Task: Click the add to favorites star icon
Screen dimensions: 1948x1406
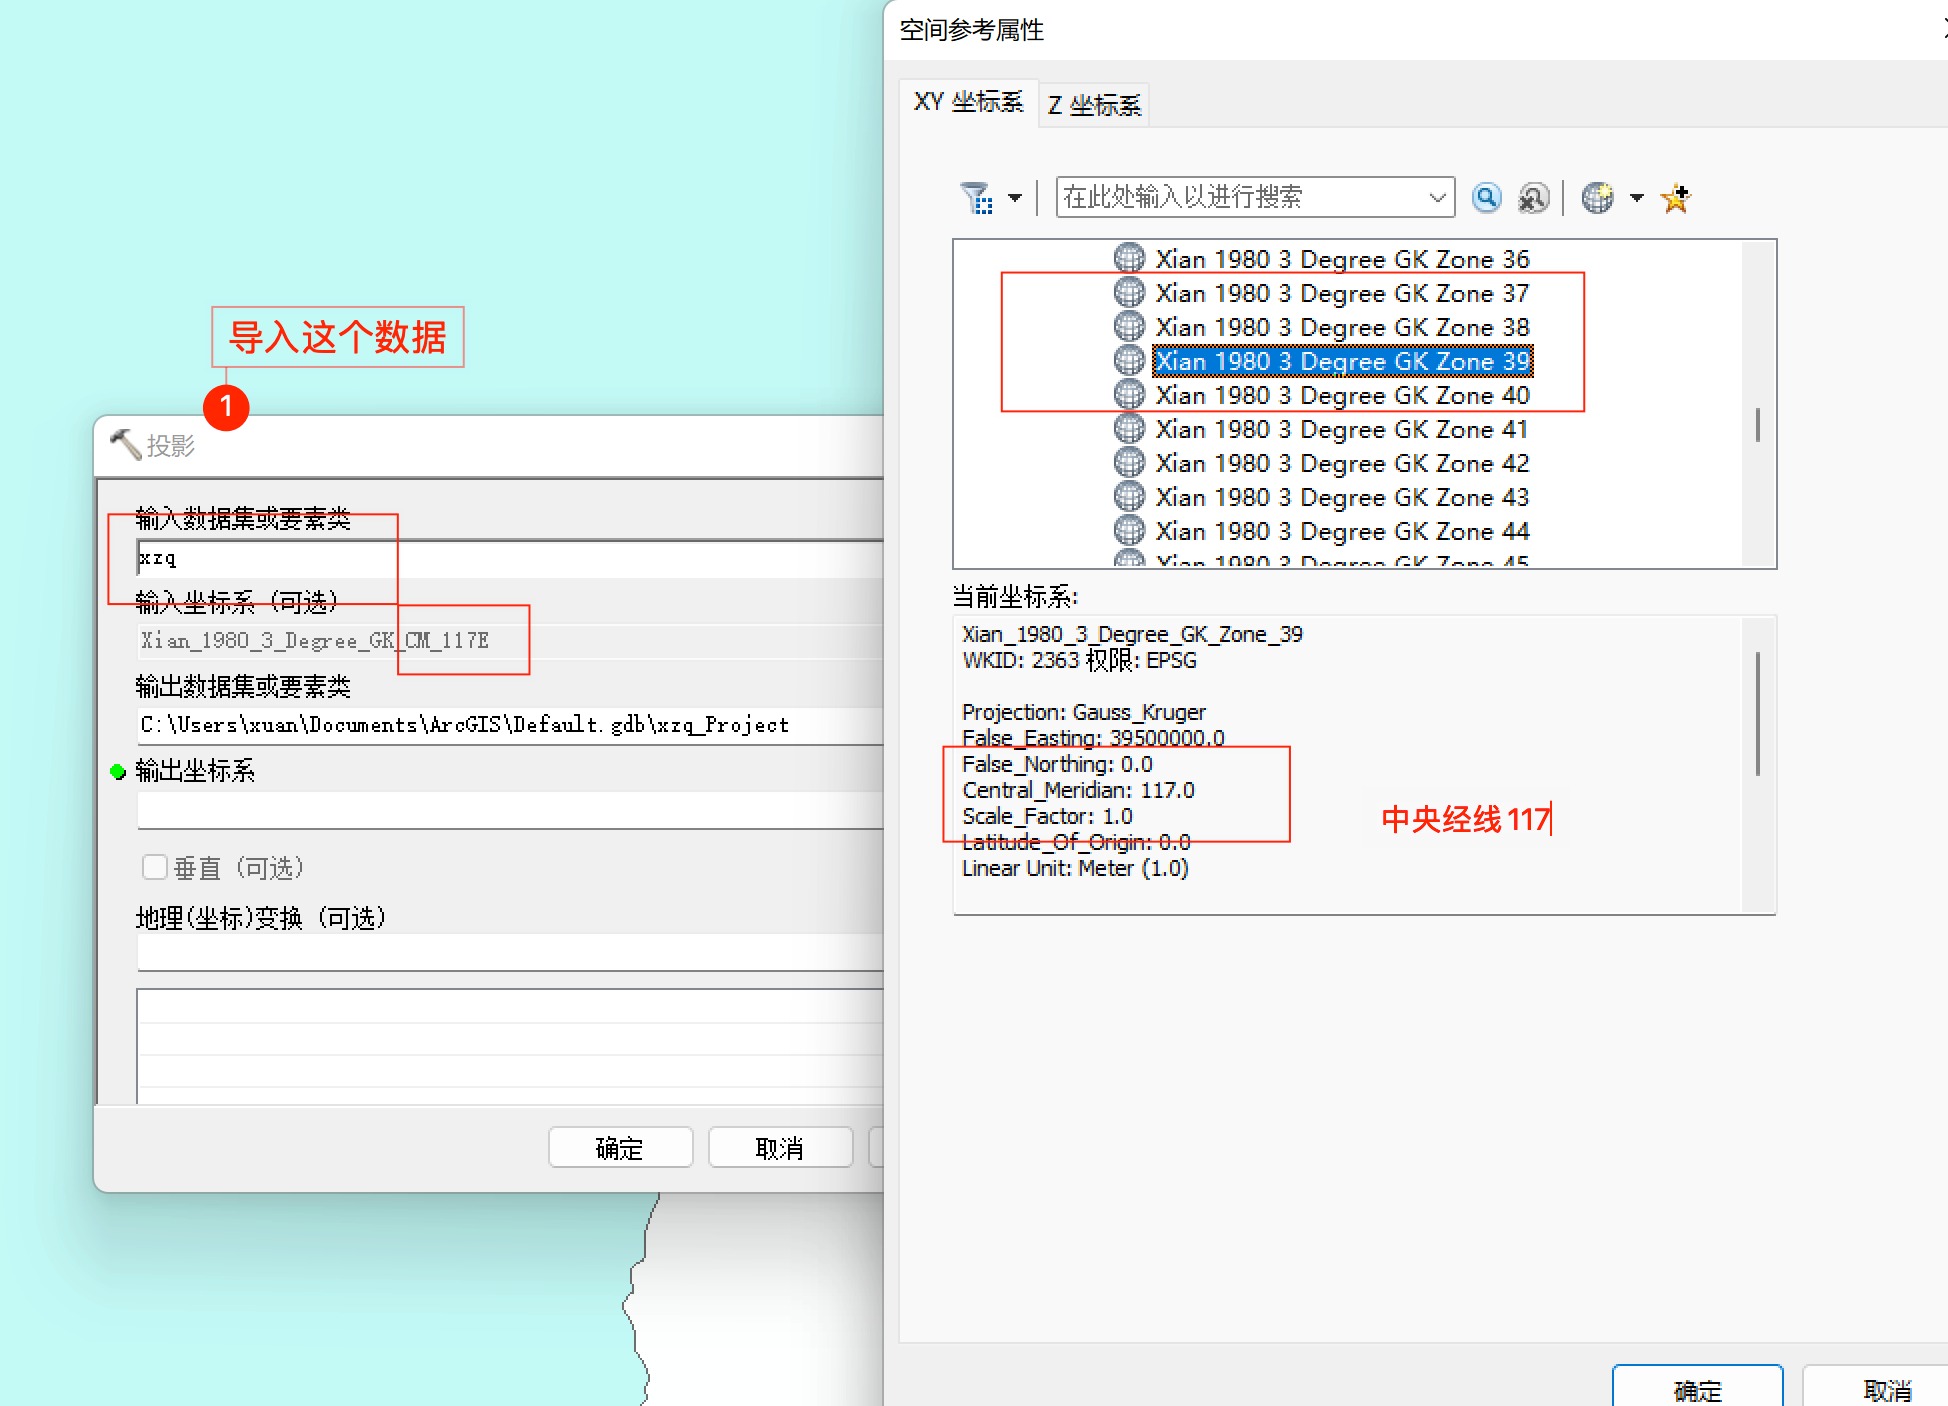Action: tap(1676, 197)
